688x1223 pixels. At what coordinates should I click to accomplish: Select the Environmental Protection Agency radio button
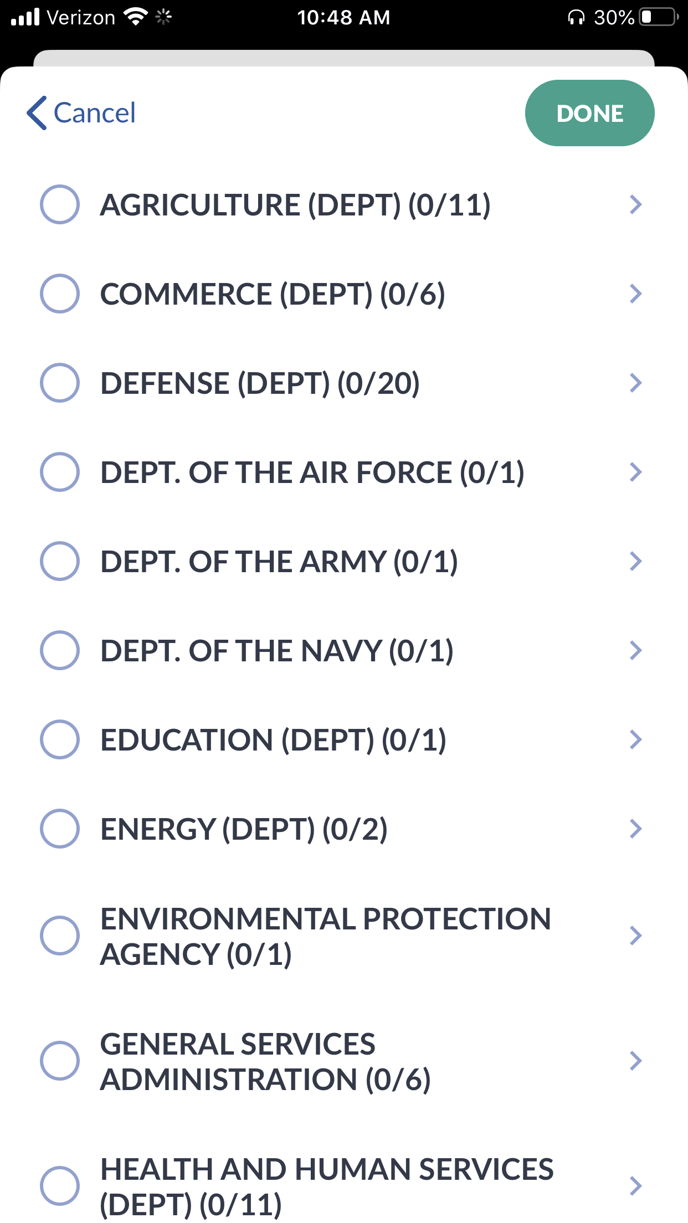click(60, 936)
